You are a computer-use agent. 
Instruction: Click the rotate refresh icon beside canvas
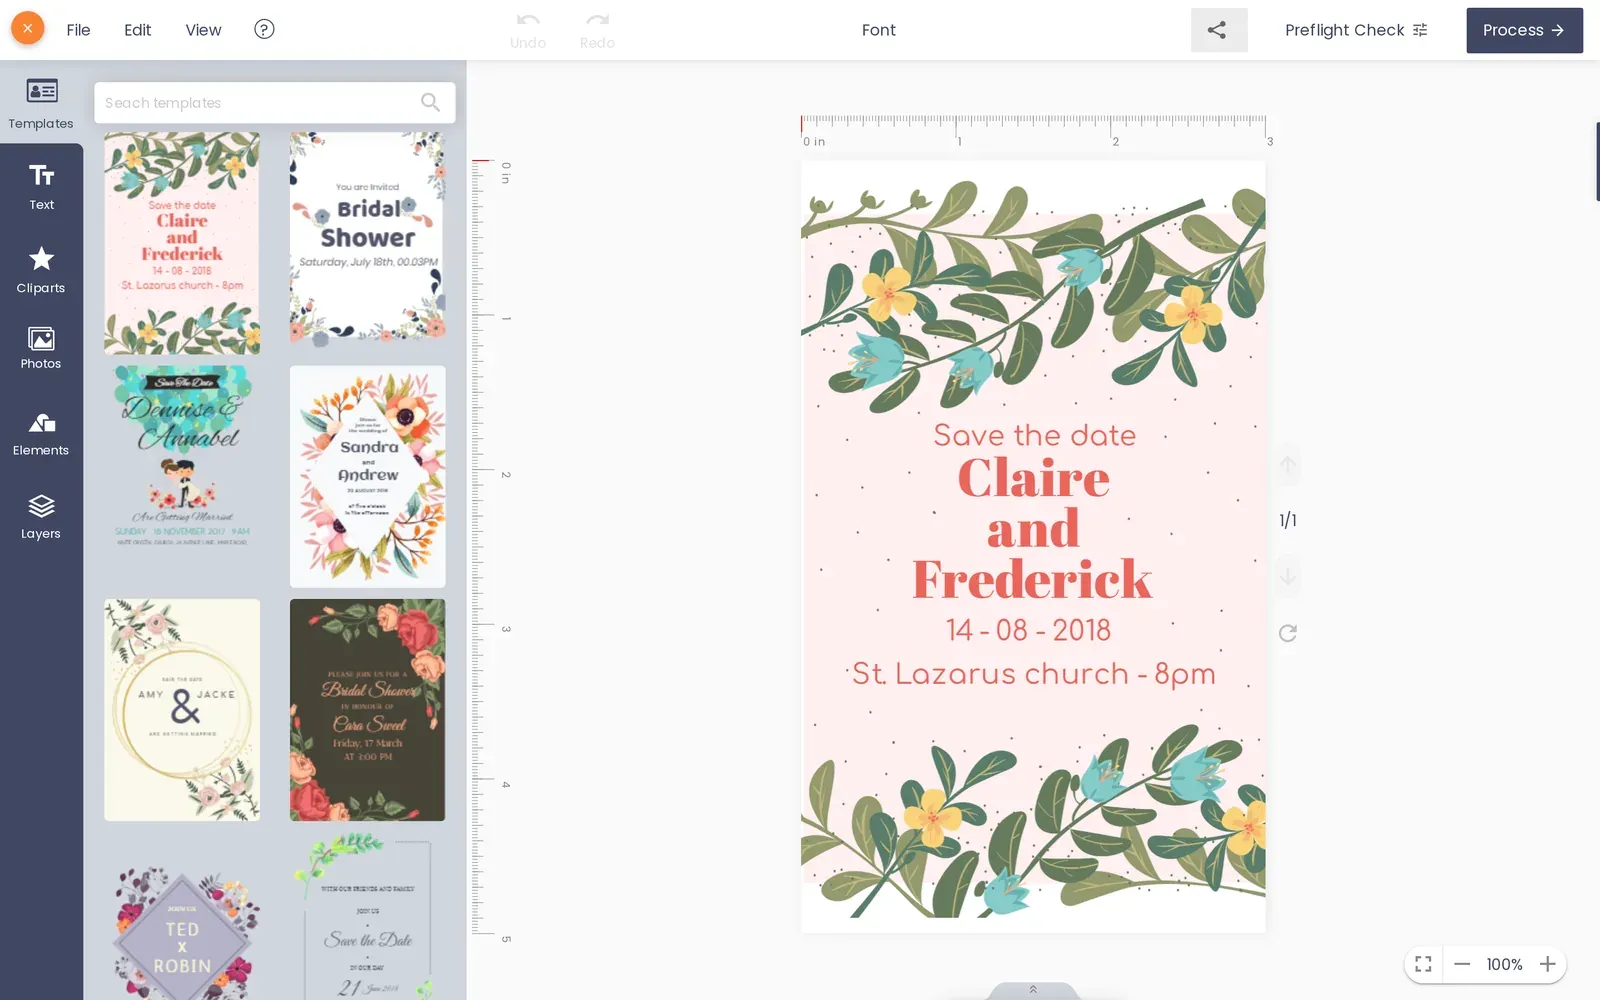click(x=1288, y=633)
